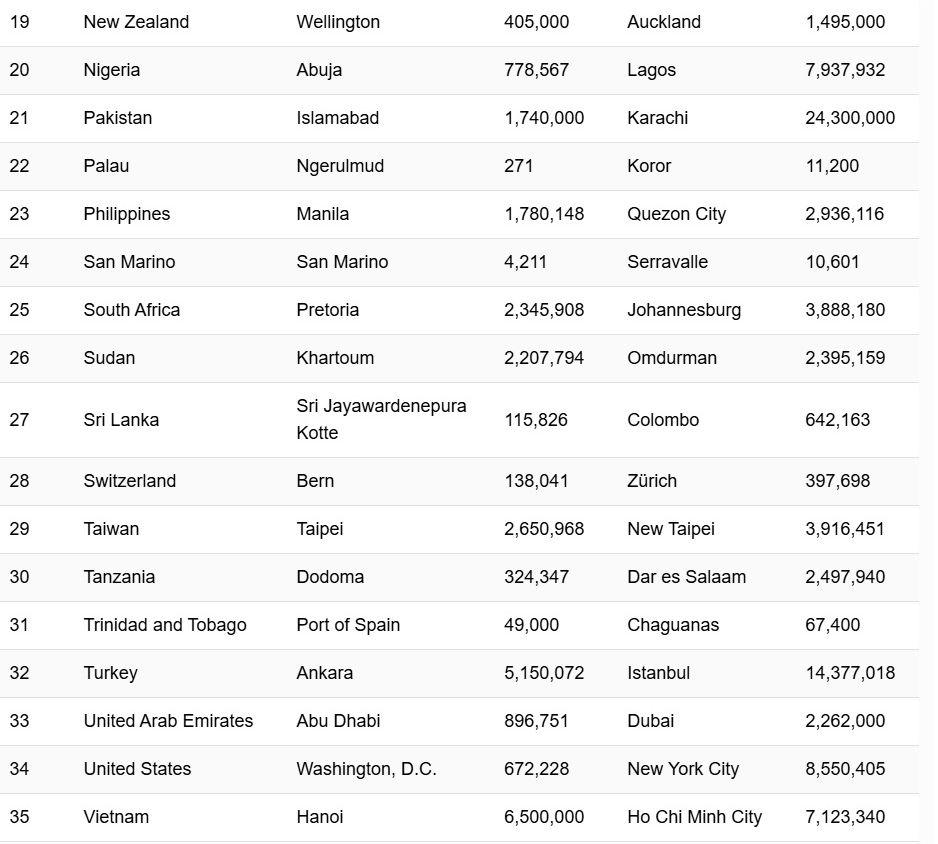This screenshot has width=938, height=844.
Task: Select Islamabad in the capital column
Action: 338,118
